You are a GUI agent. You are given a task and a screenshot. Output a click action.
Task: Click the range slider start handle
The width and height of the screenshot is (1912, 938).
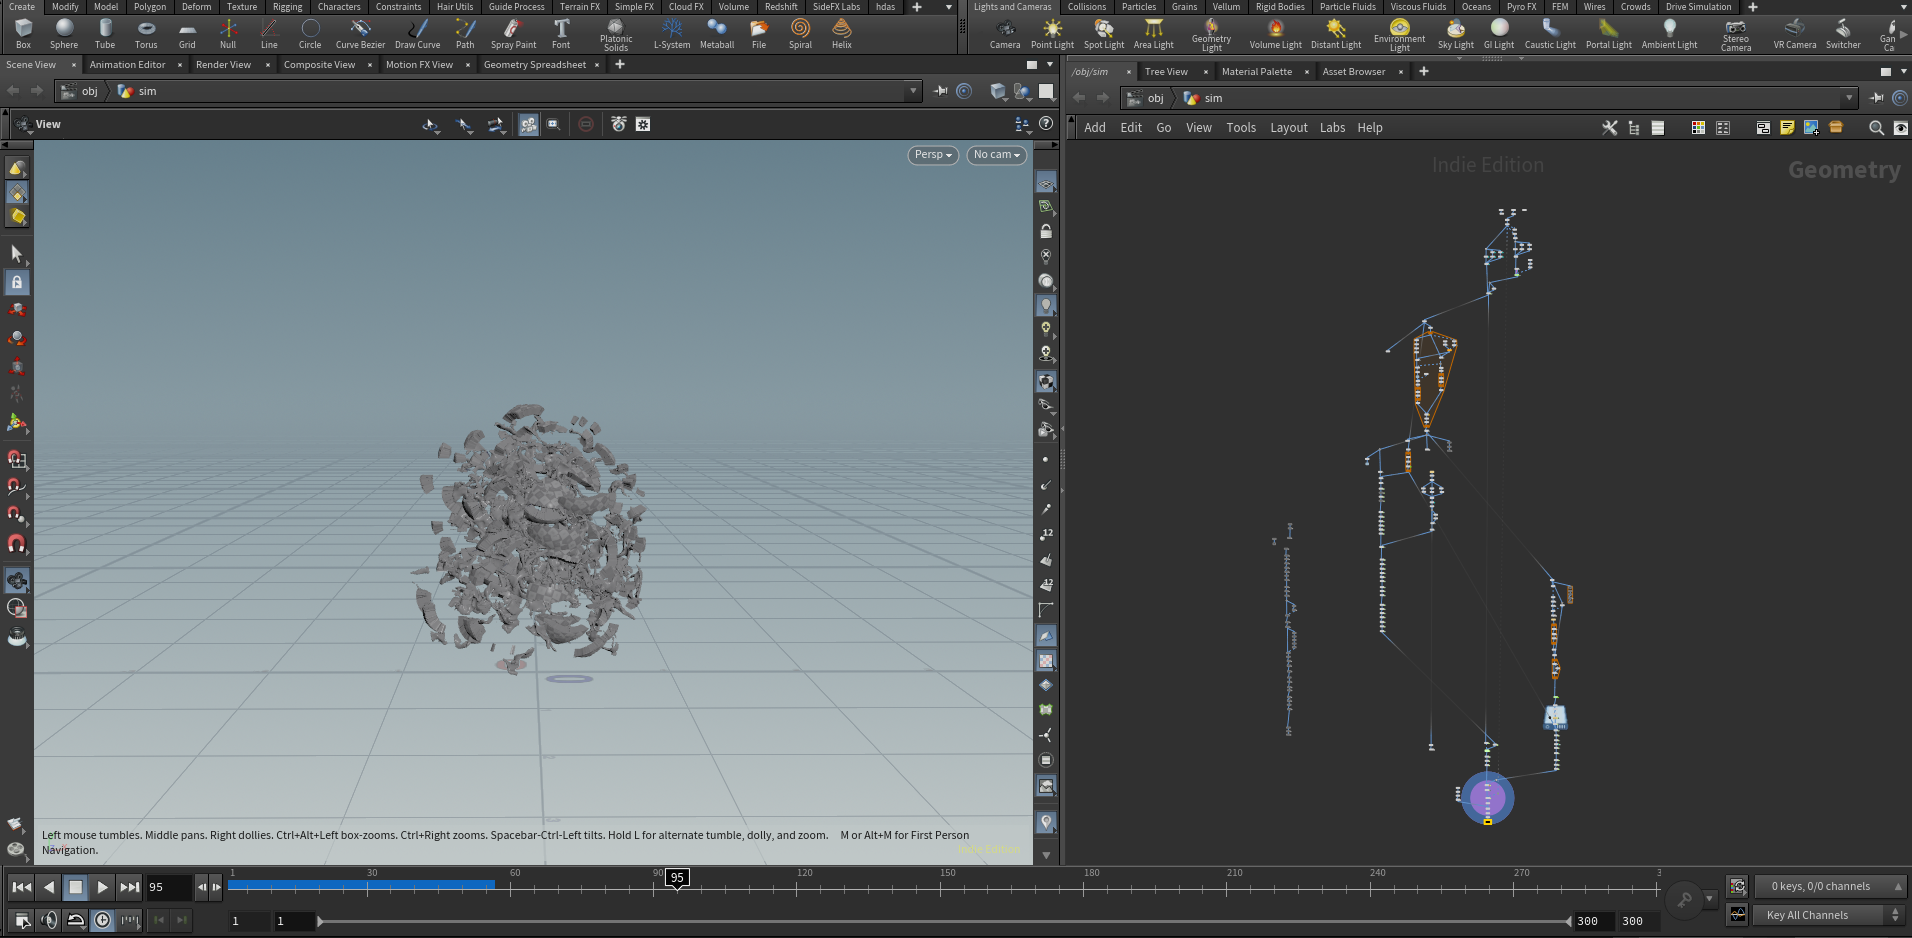click(x=319, y=921)
